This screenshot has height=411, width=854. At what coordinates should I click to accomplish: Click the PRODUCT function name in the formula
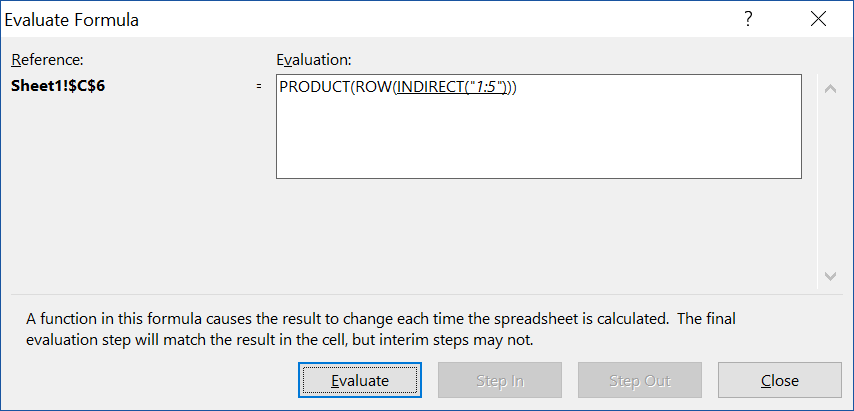313,87
